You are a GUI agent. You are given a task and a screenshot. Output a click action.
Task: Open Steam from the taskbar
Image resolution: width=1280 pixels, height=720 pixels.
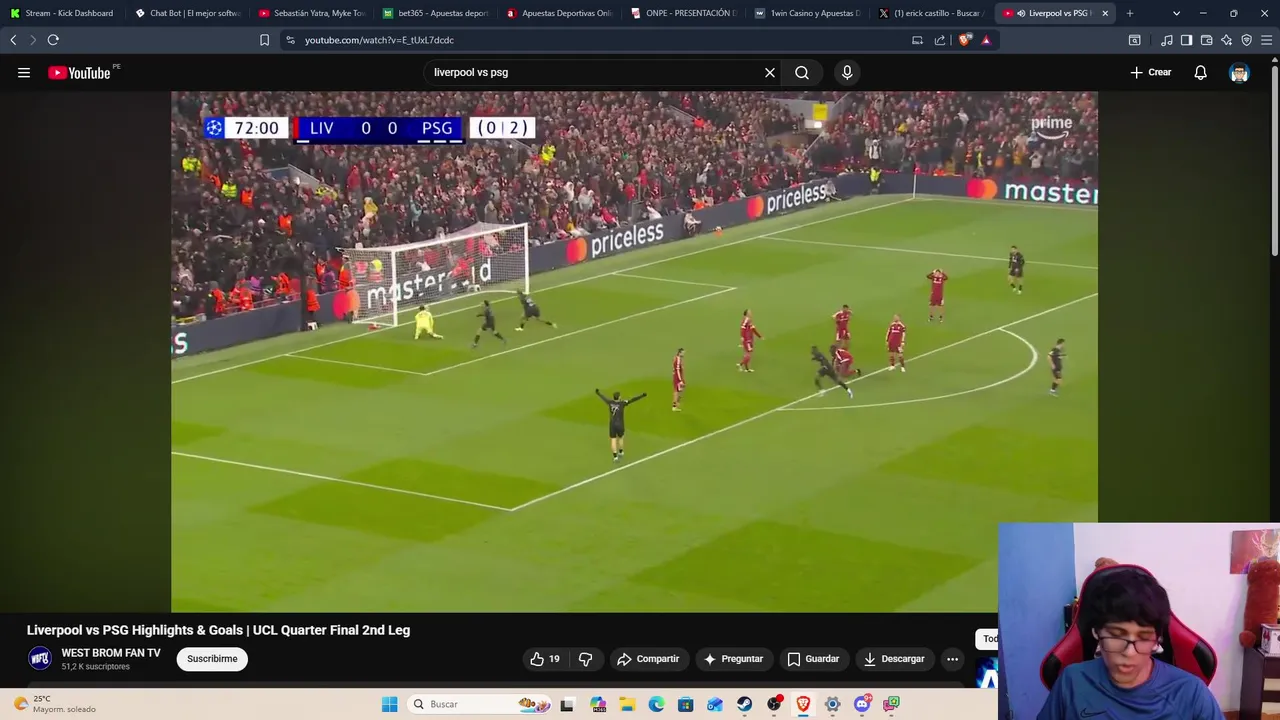click(744, 704)
